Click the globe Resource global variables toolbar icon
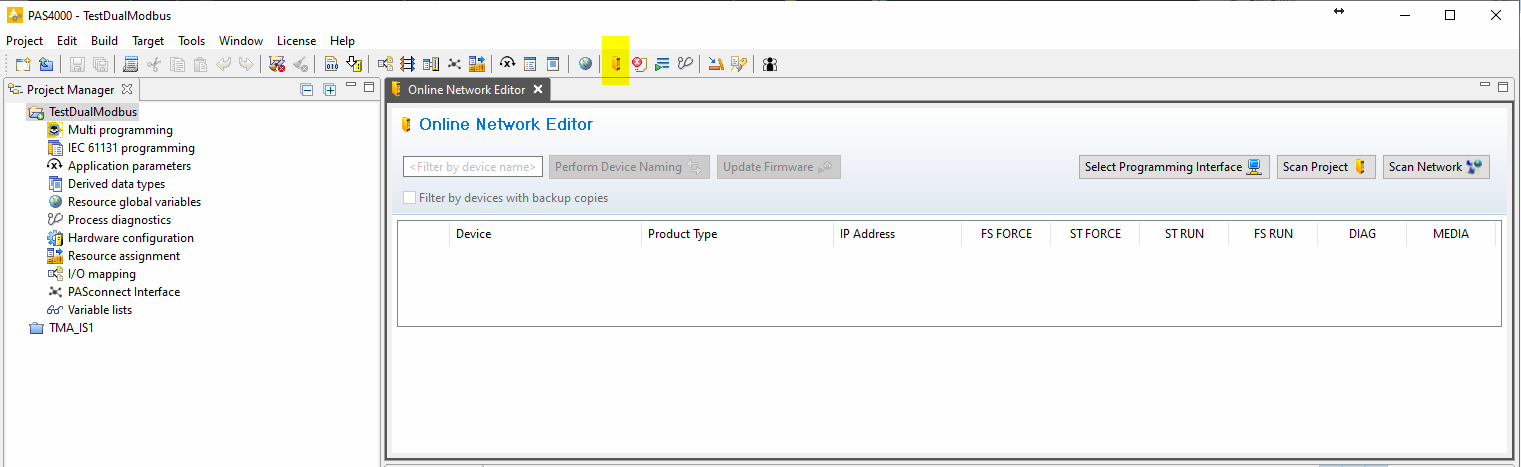Image resolution: width=1521 pixels, height=467 pixels. (x=585, y=64)
